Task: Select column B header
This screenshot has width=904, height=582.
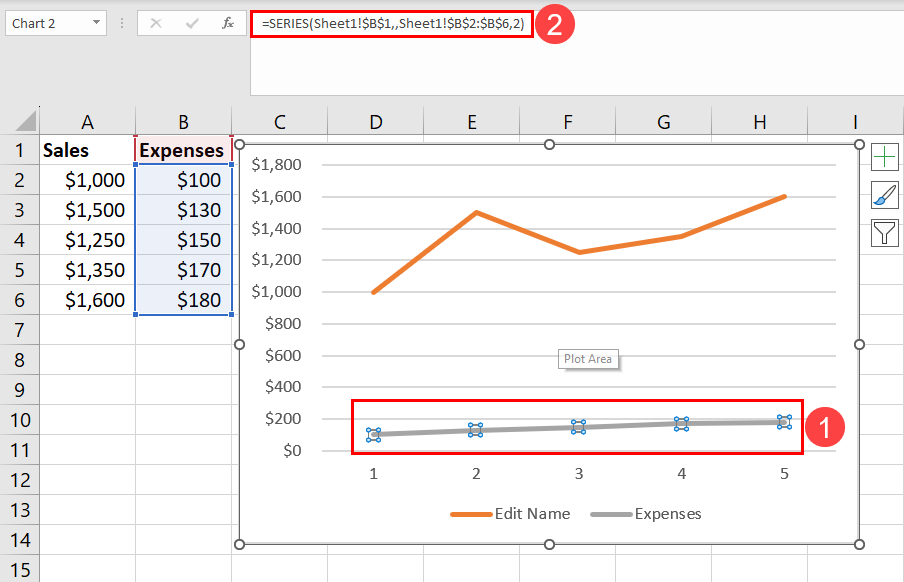Action: pyautogui.click(x=183, y=122)
